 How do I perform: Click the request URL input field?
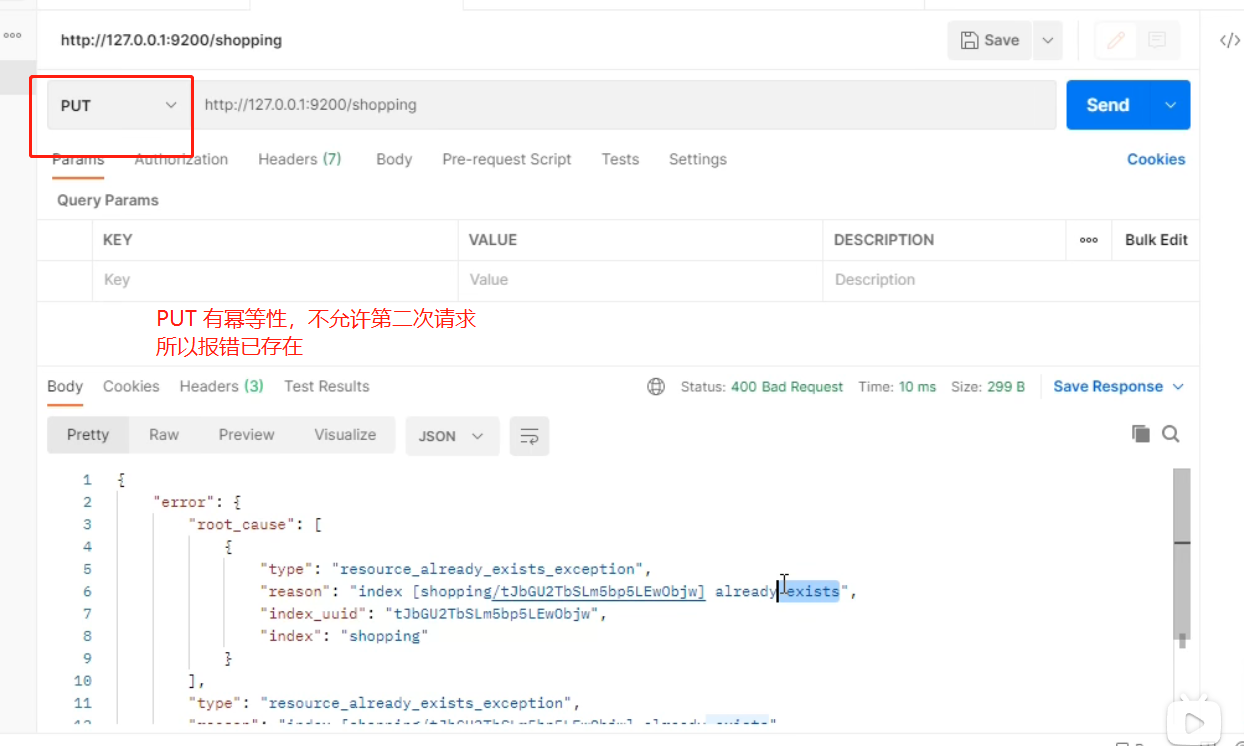pyautogui.click(x=625, y=105)
